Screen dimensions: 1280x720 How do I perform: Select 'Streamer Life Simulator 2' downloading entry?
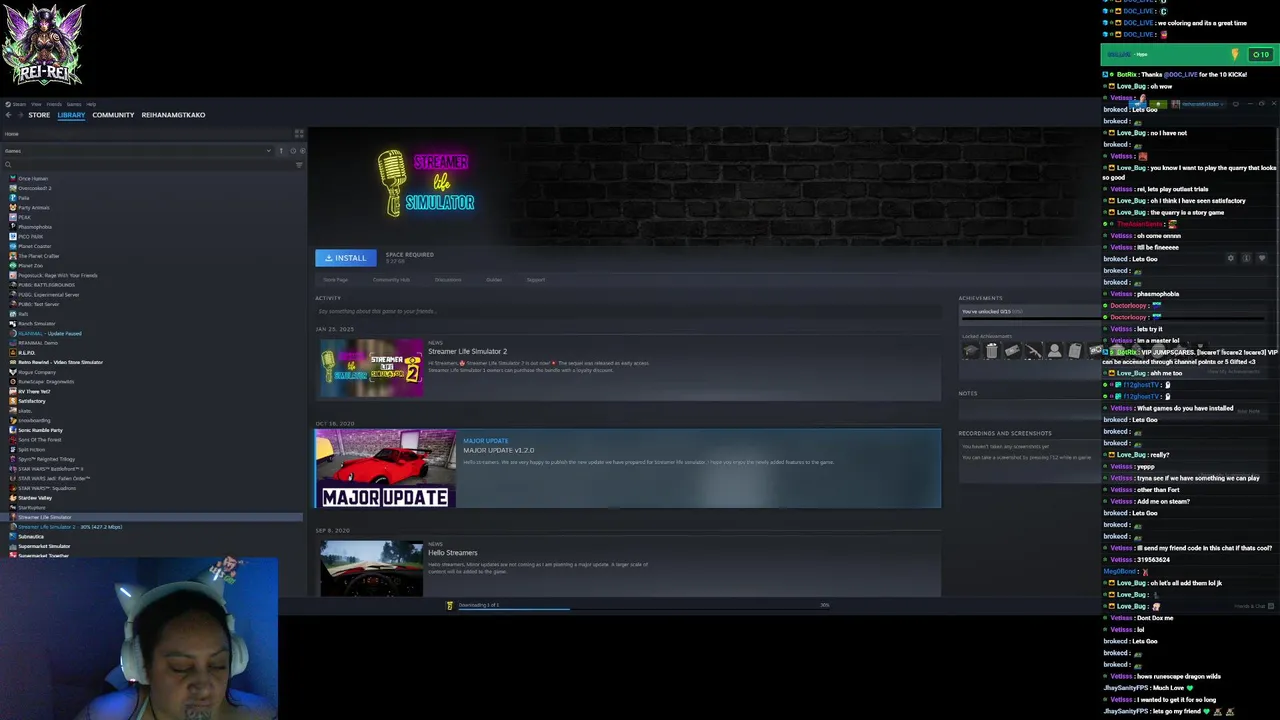tap(70, 526)
